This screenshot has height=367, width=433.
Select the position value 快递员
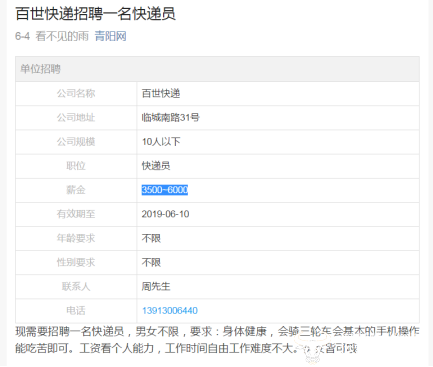(x=156, y=166)
